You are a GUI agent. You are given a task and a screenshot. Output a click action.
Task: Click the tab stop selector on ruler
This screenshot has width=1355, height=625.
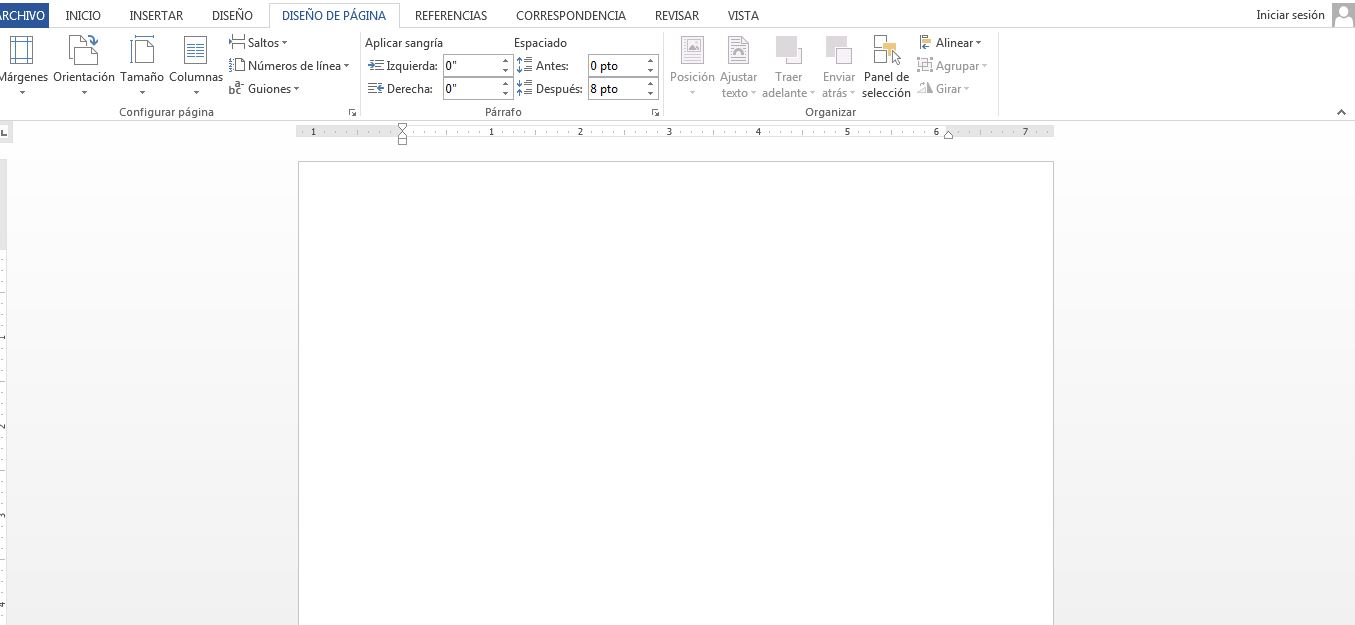click(5, 132)
